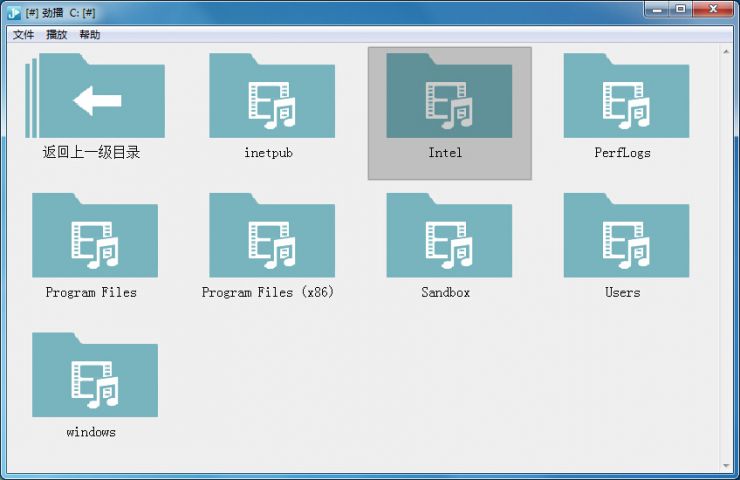Image resolution: width=740 pixels, height=480 pixels.
Task: Open the 文件 menu
Action: tap(23, 35)
